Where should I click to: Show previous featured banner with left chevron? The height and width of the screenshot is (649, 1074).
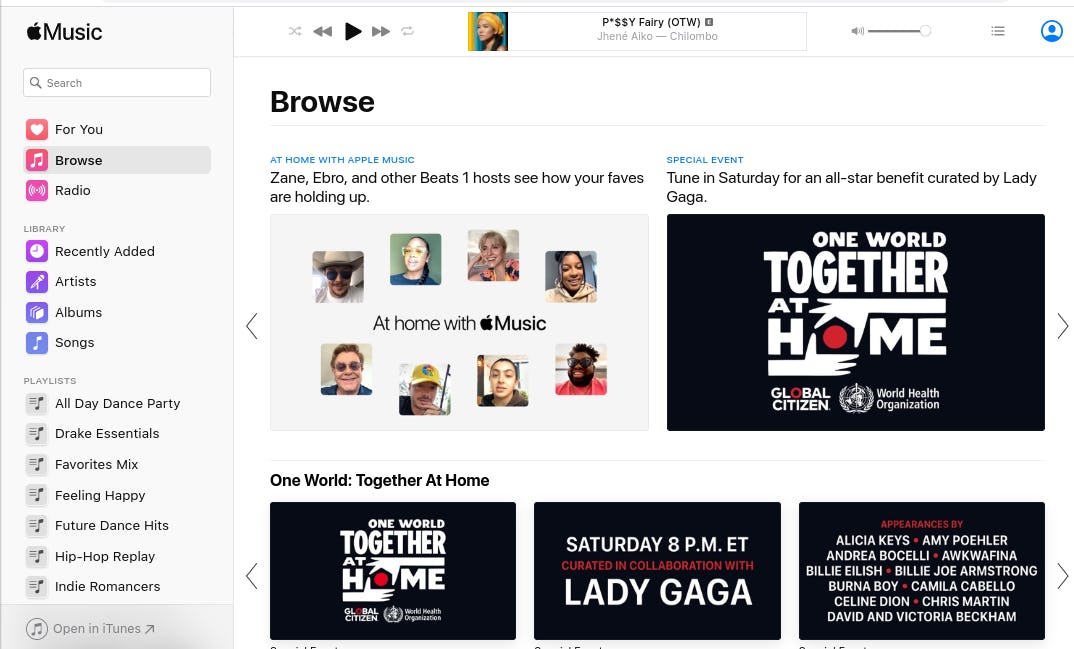252,326
